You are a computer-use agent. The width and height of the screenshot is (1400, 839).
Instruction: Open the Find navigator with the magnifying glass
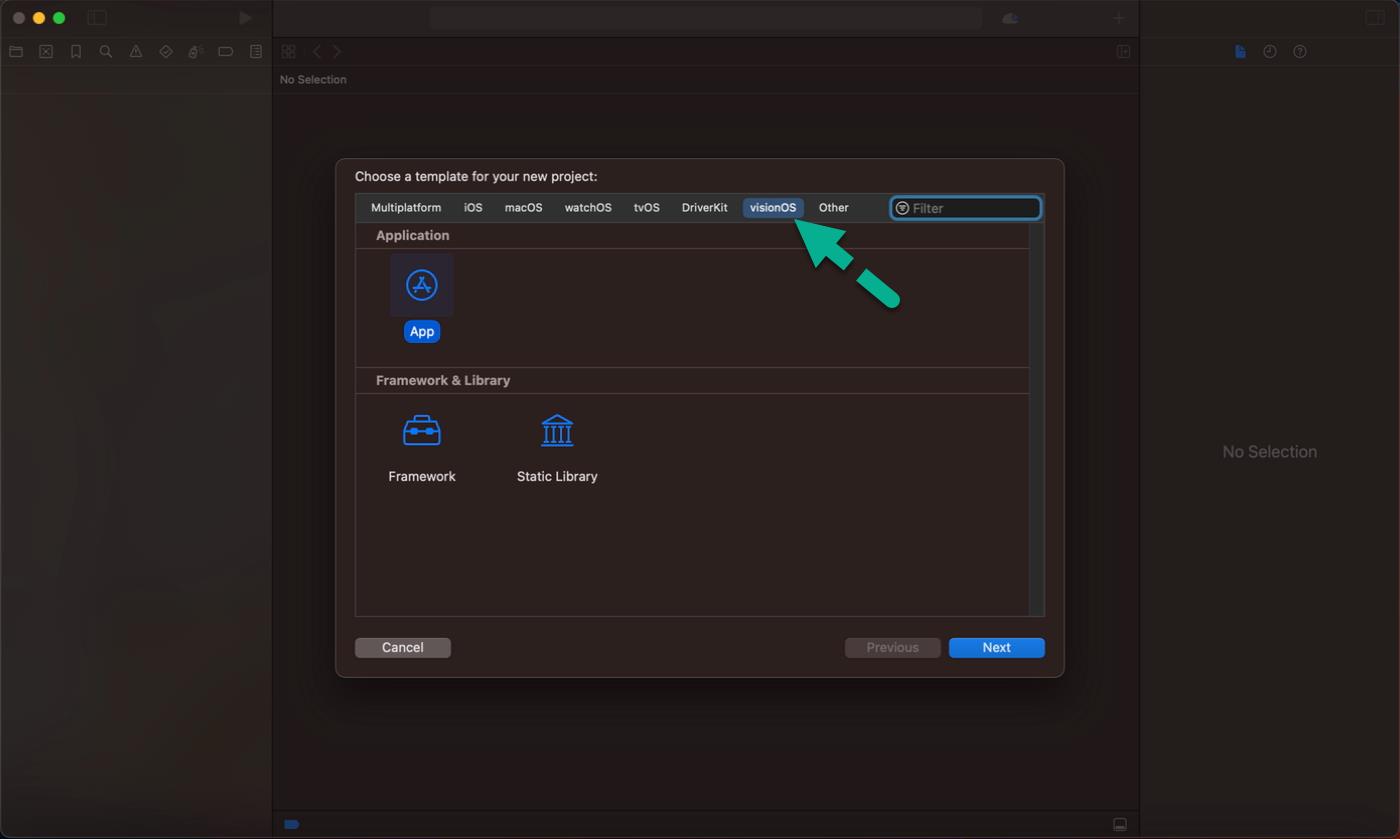click(106, 51)
